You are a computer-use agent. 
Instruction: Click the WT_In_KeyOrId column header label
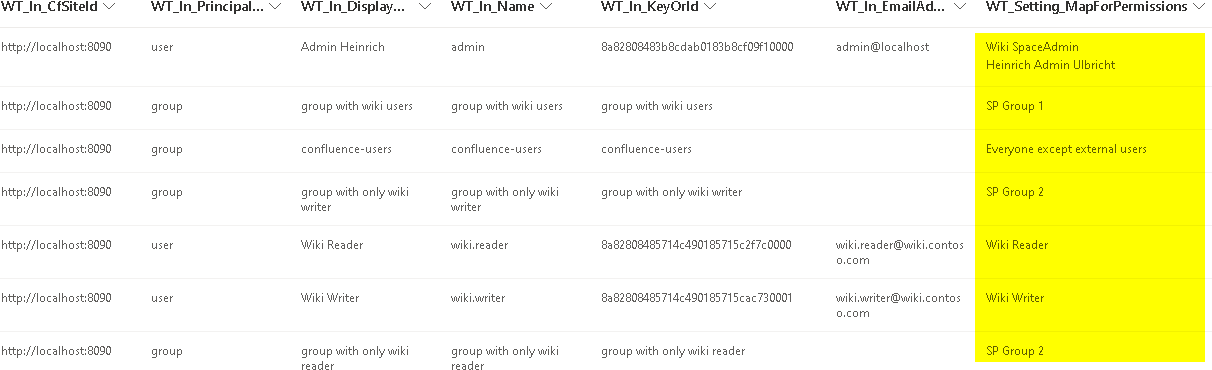coord(650,7)
